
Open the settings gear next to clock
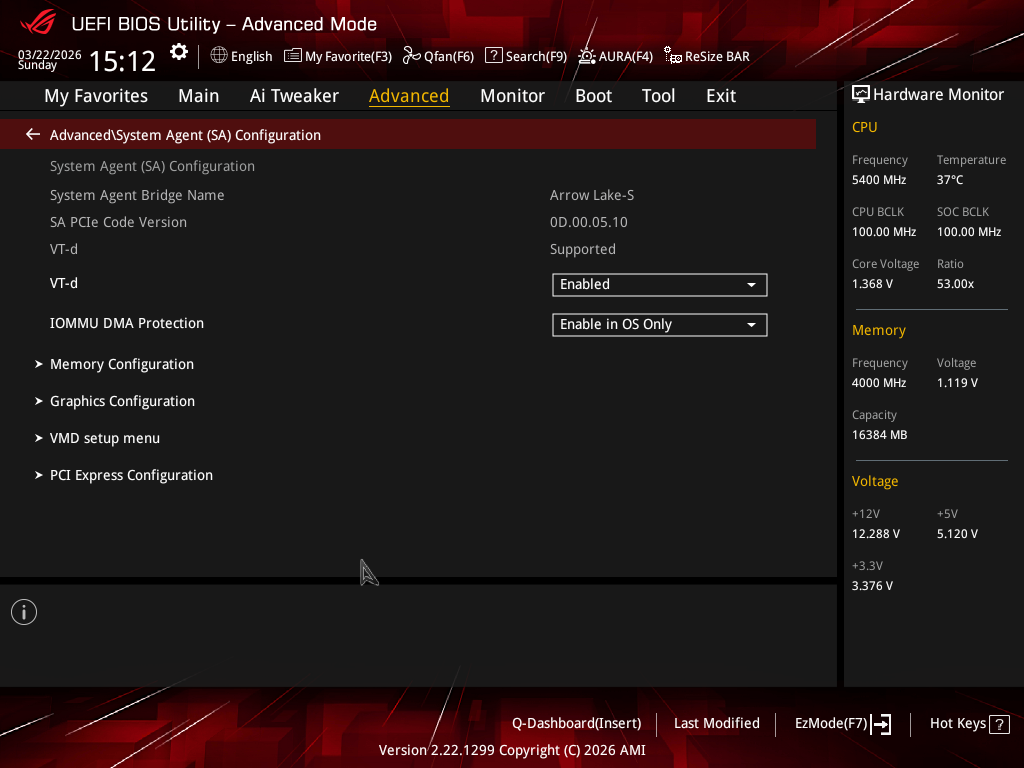[179, 52]
